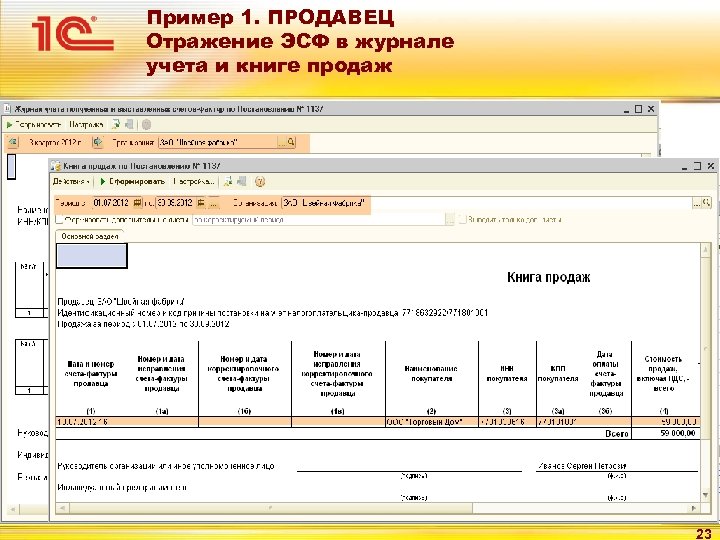Click next period arrow in journal window
Image resolution: width=720 pixels, height=540 pixels.
point(97,142)
